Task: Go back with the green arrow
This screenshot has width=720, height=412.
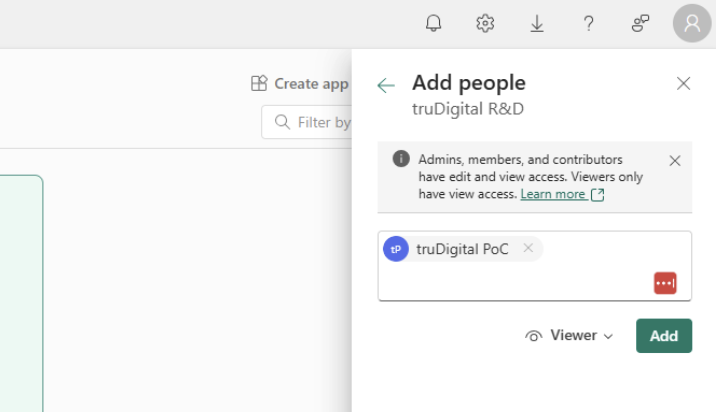Action: (x=386, y=85)
